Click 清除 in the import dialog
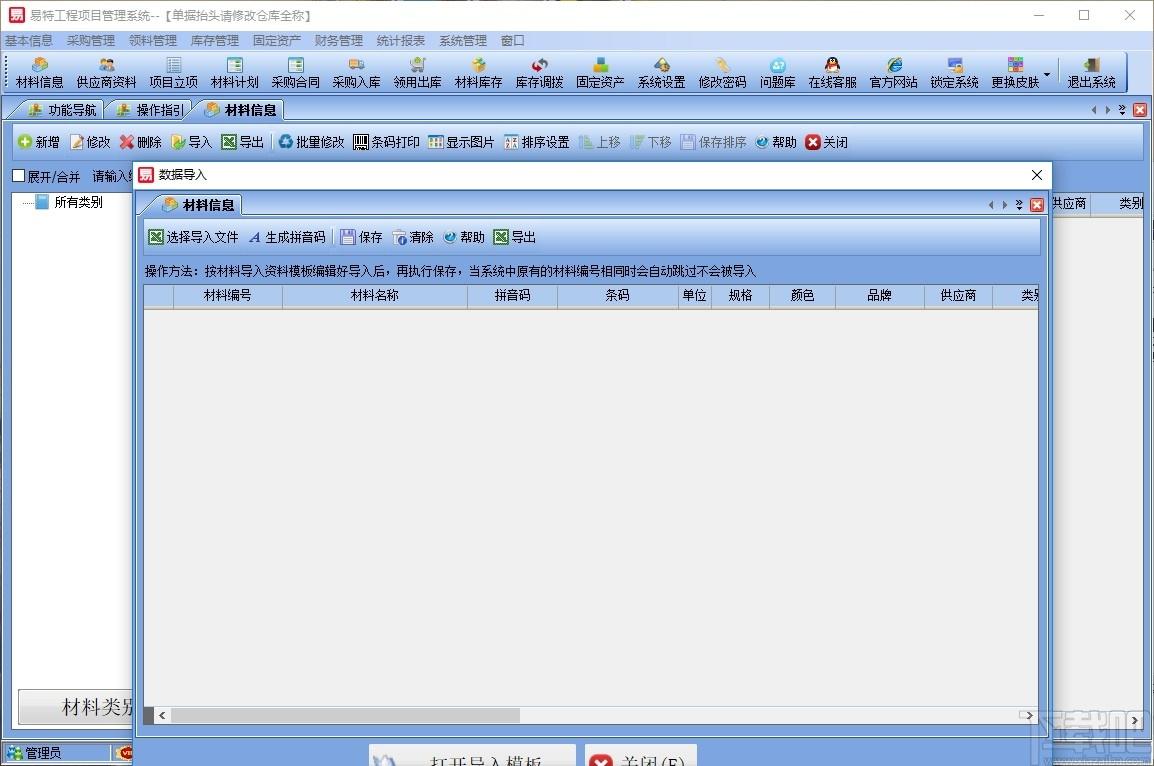 point(413,237)
